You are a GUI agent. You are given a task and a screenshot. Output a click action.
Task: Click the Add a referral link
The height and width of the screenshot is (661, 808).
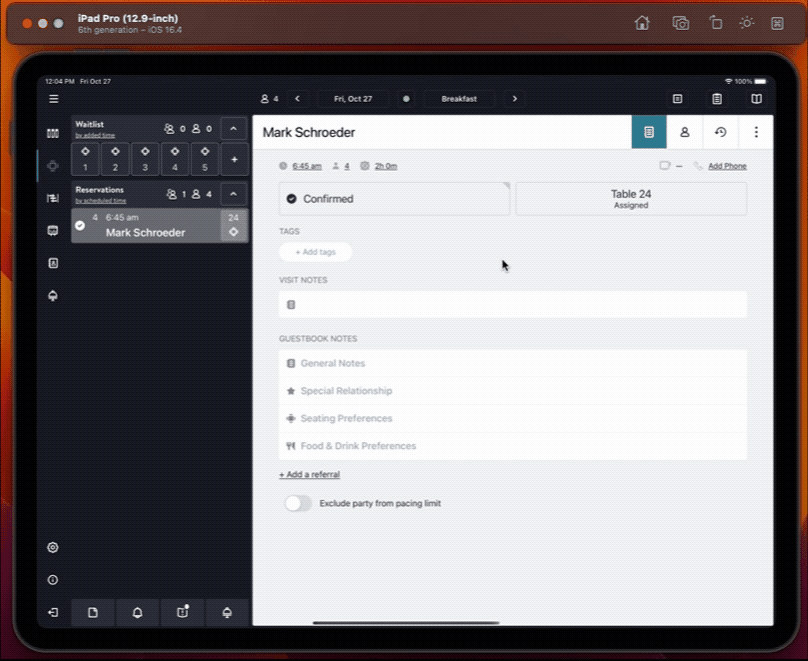[309, 474]
